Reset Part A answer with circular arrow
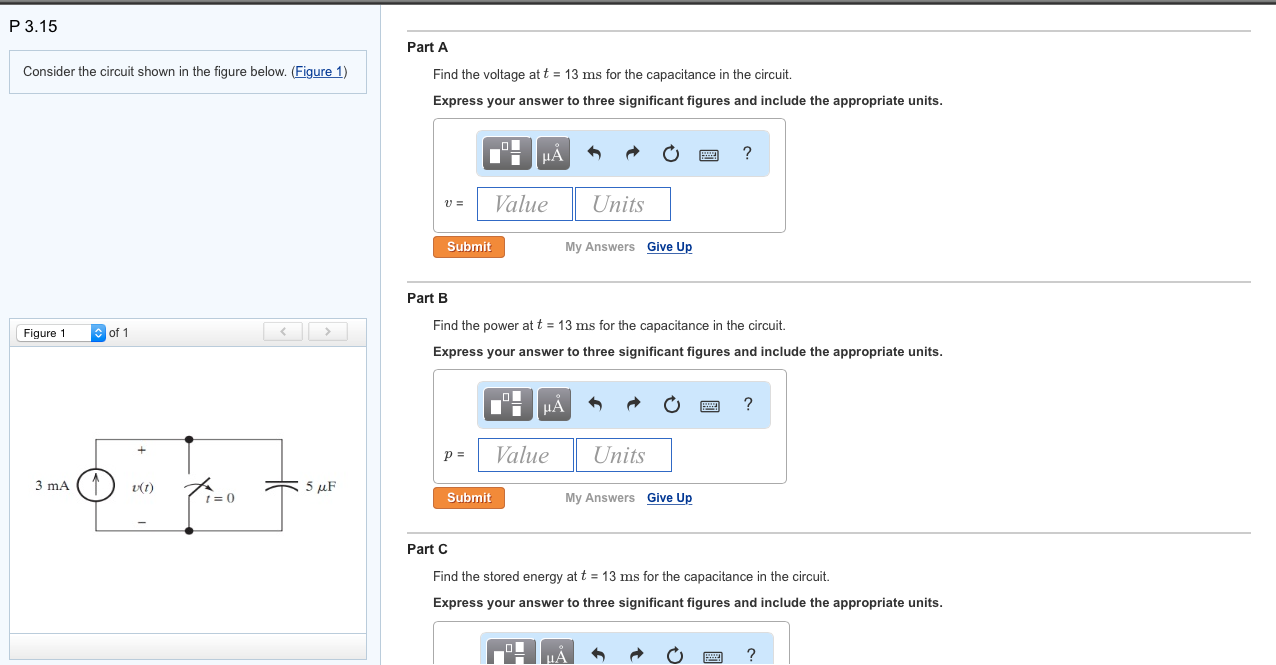The image size is (1276, 665). coord(670,153)
